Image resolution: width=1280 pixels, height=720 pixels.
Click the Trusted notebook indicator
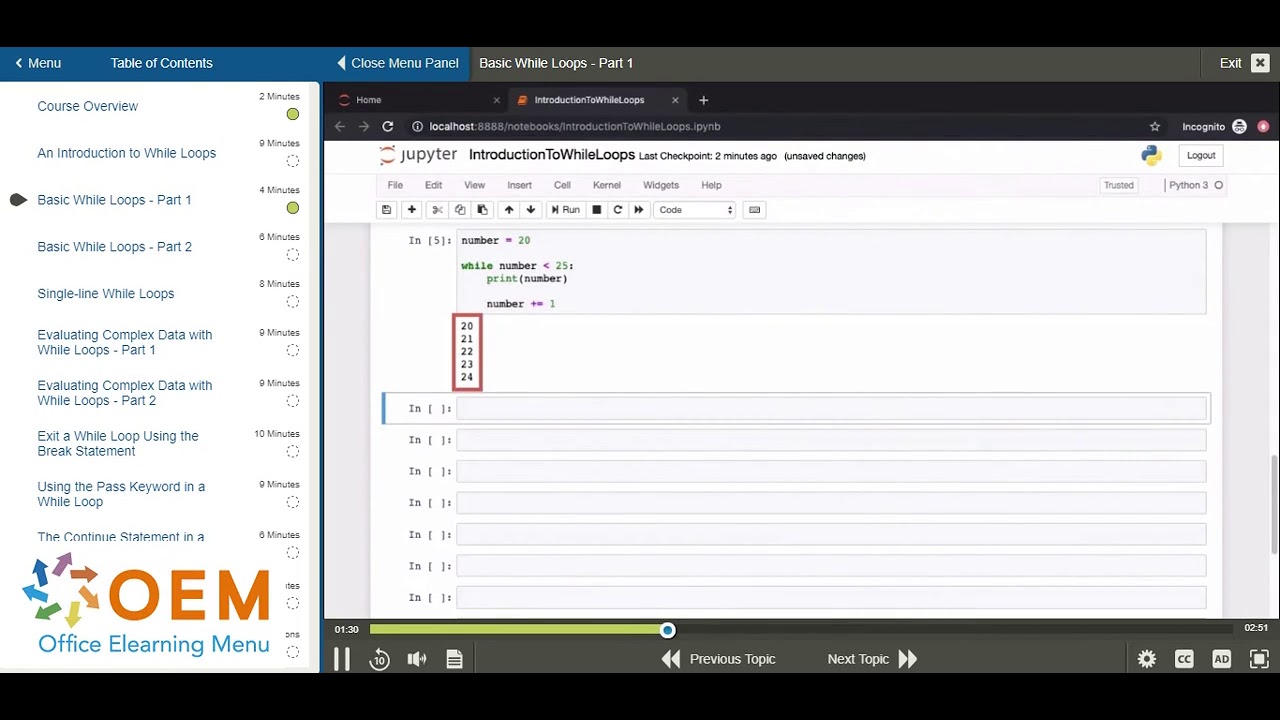pyautogui.click(x=1118, y=185)
